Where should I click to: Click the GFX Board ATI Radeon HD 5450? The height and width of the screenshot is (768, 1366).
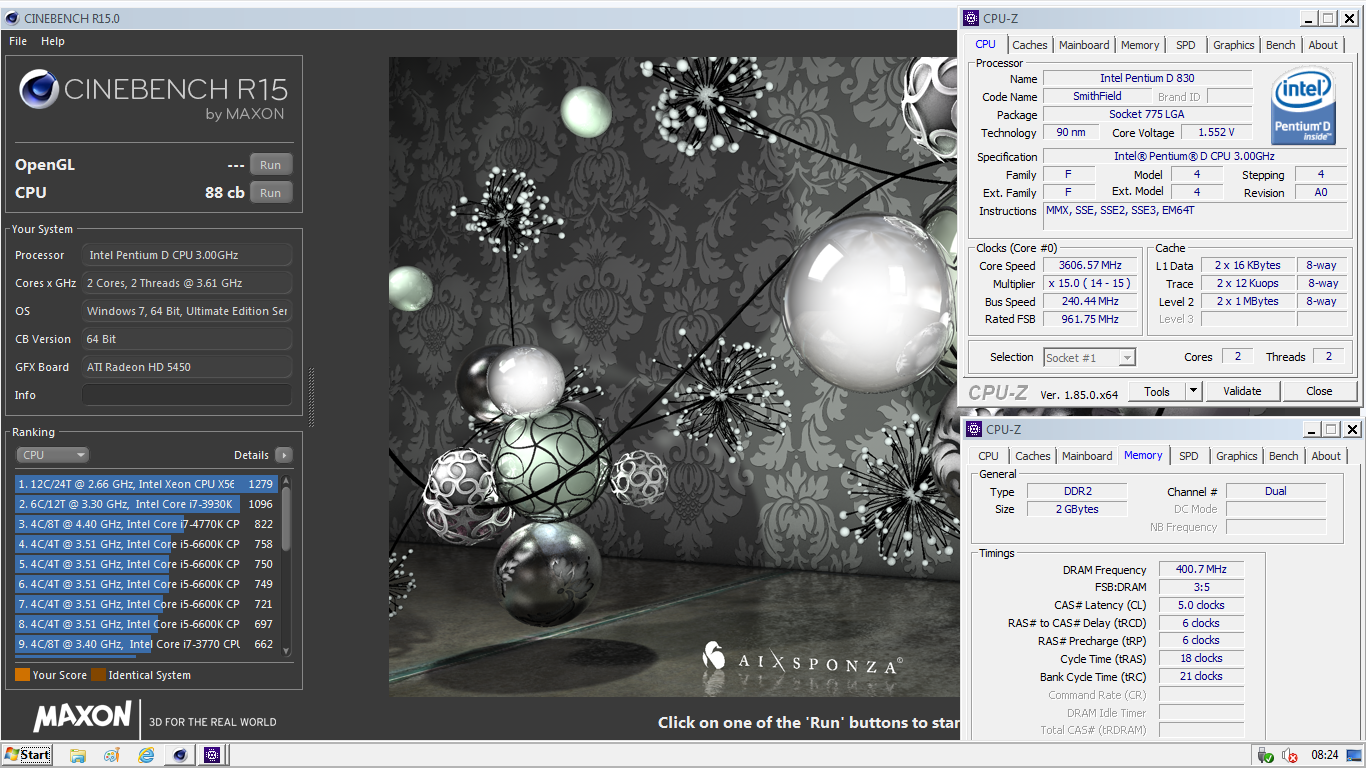click(x=187, y=367)
